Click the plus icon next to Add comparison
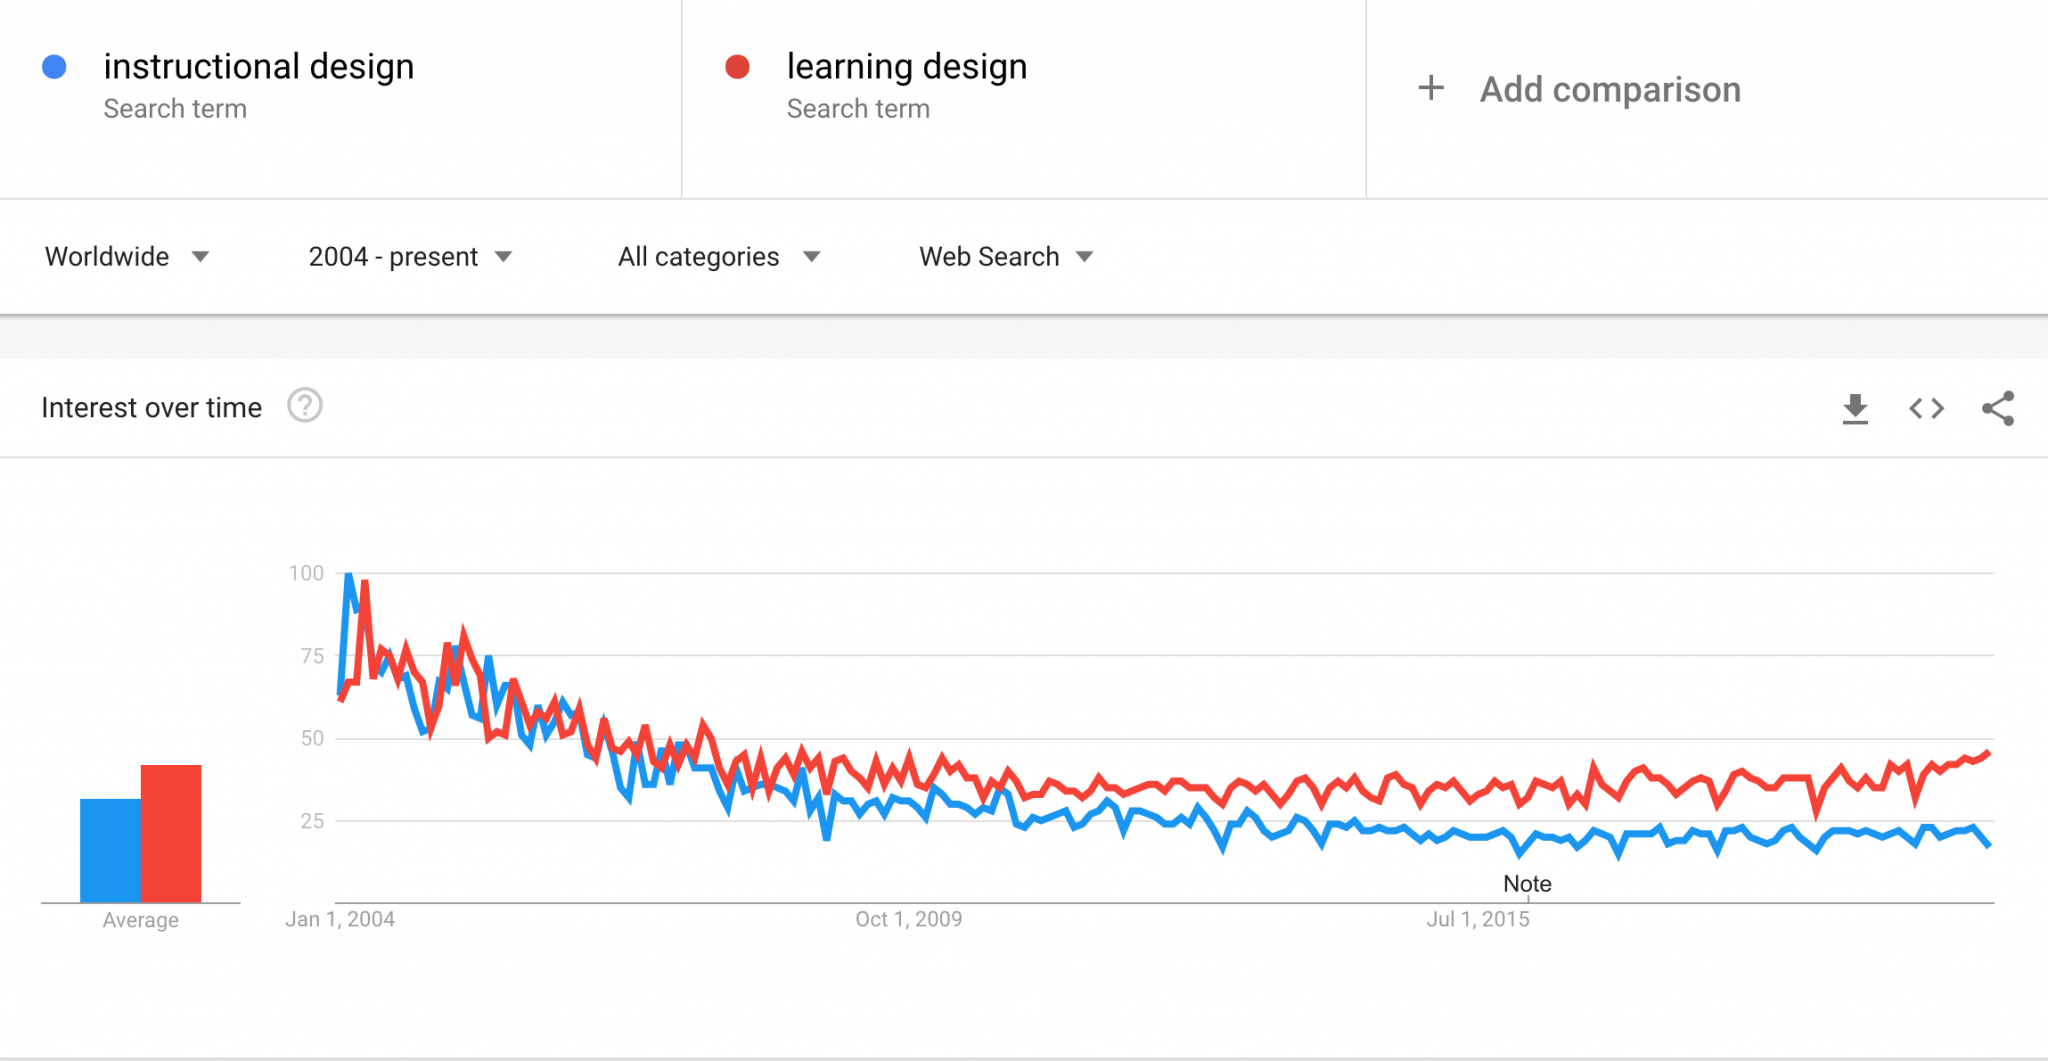The image size is (2048, 1061). click(1430, 88)
